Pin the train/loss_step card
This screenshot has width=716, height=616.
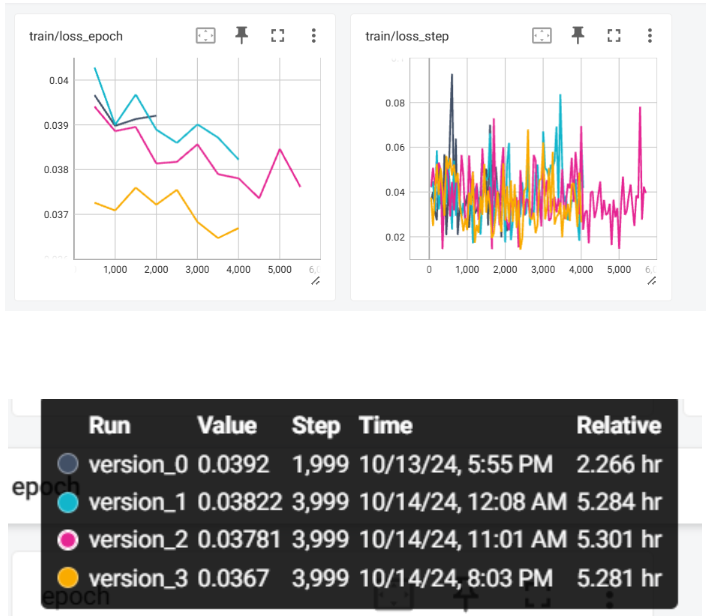pyautogui.click(x=578, y=35)
